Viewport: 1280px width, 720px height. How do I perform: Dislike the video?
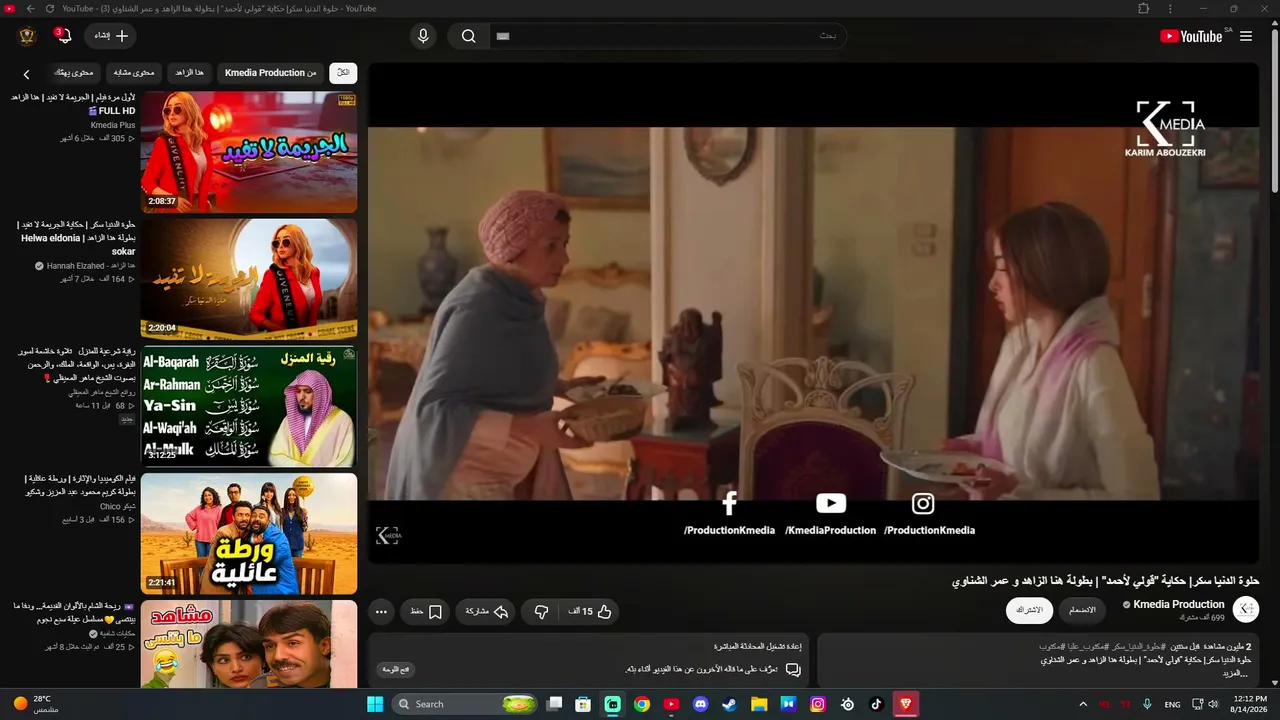pyautogui.click(x=541, y=611)
